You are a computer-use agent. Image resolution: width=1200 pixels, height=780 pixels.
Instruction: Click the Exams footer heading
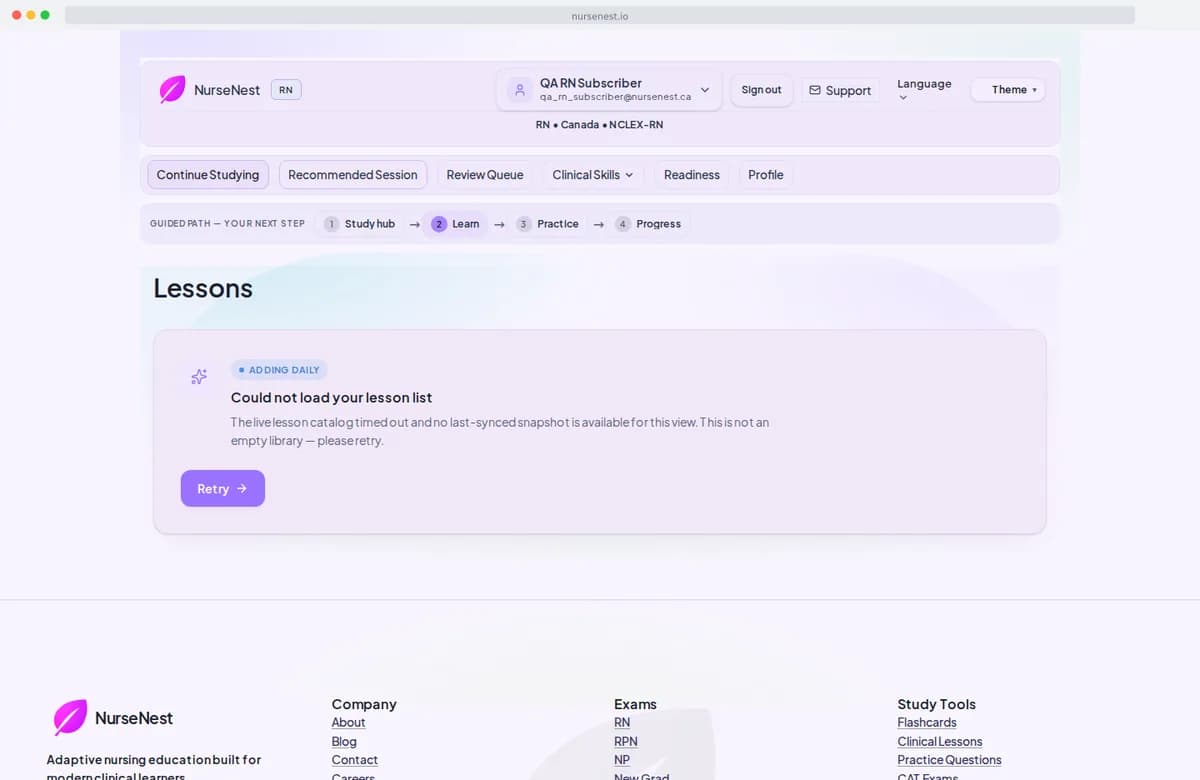click(x=635, y=704)
